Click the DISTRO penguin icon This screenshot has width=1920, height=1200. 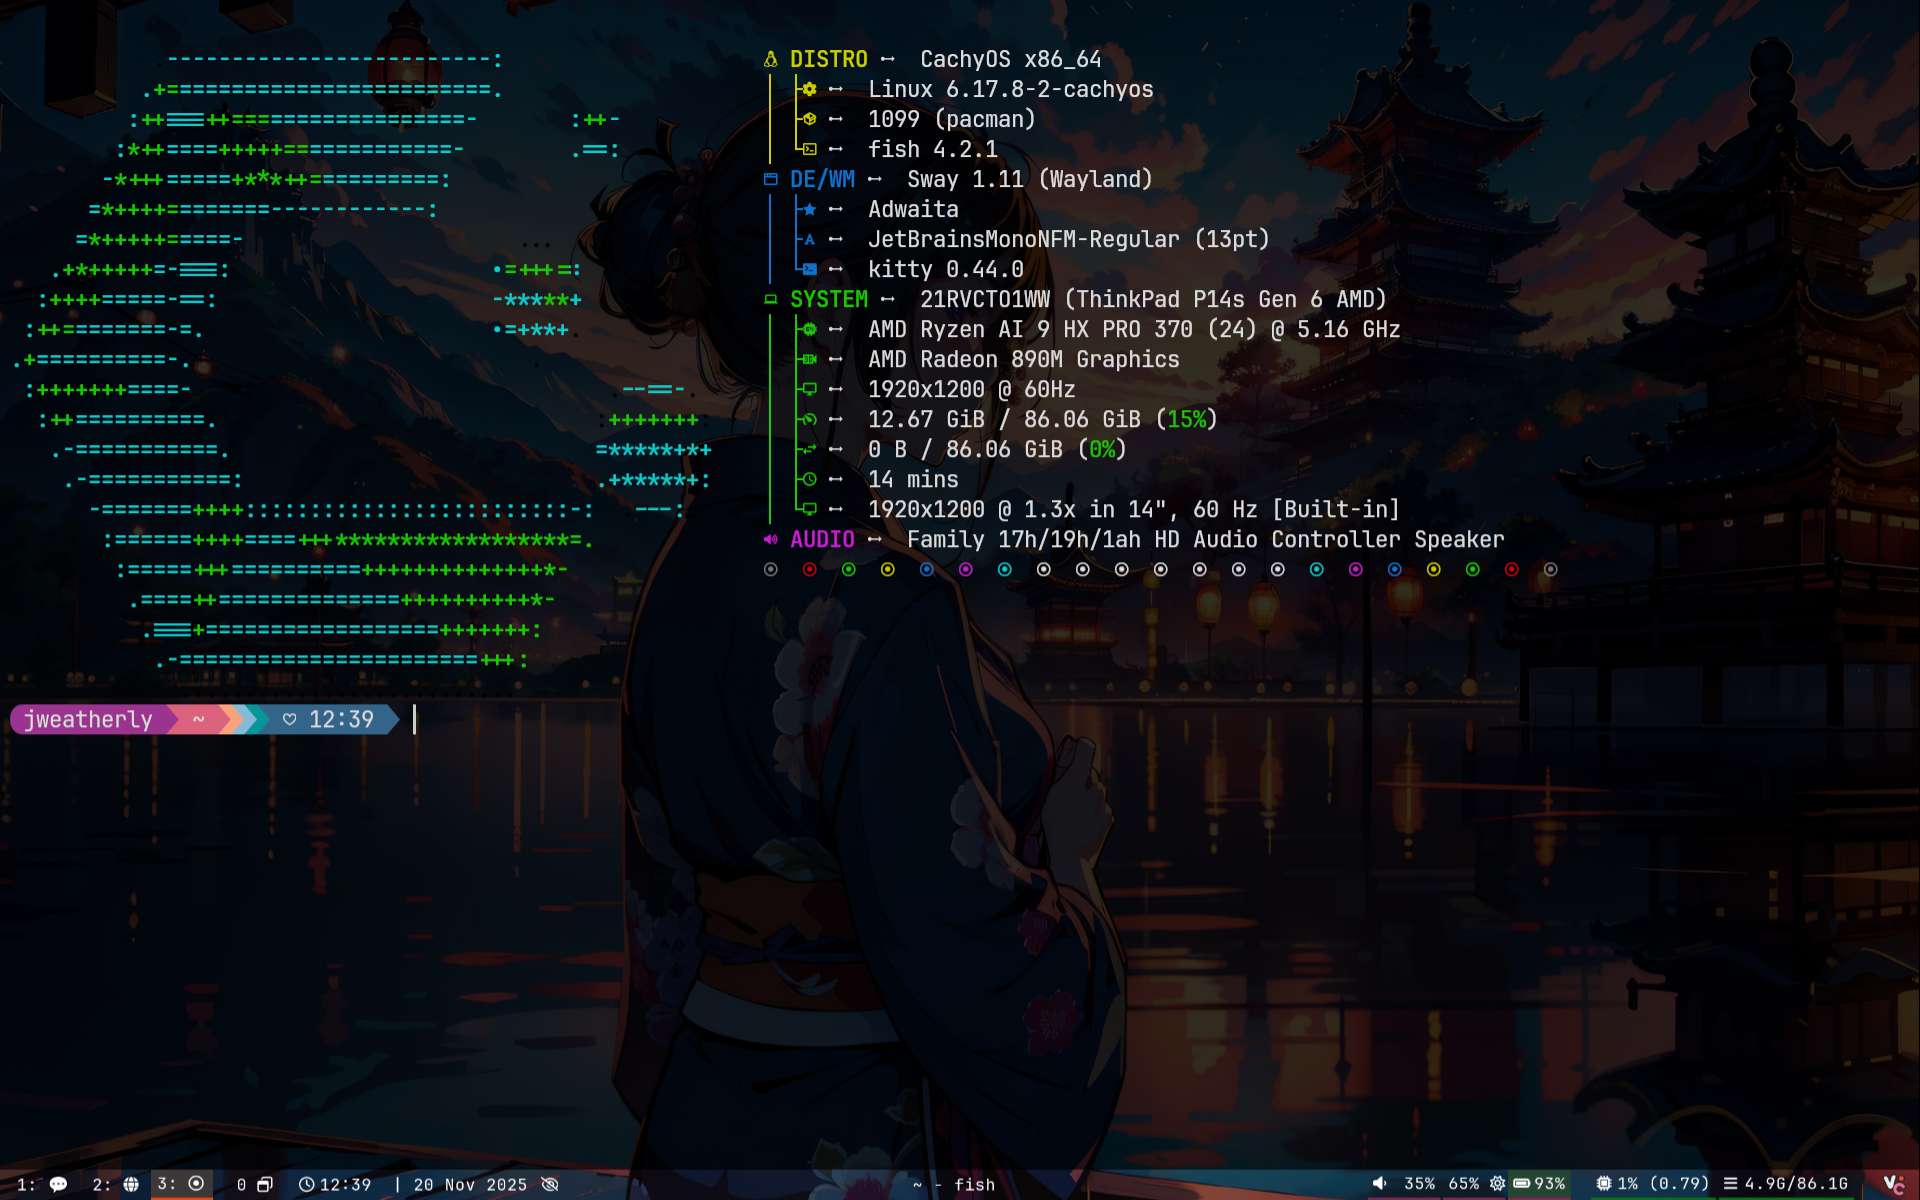point(770,59)
